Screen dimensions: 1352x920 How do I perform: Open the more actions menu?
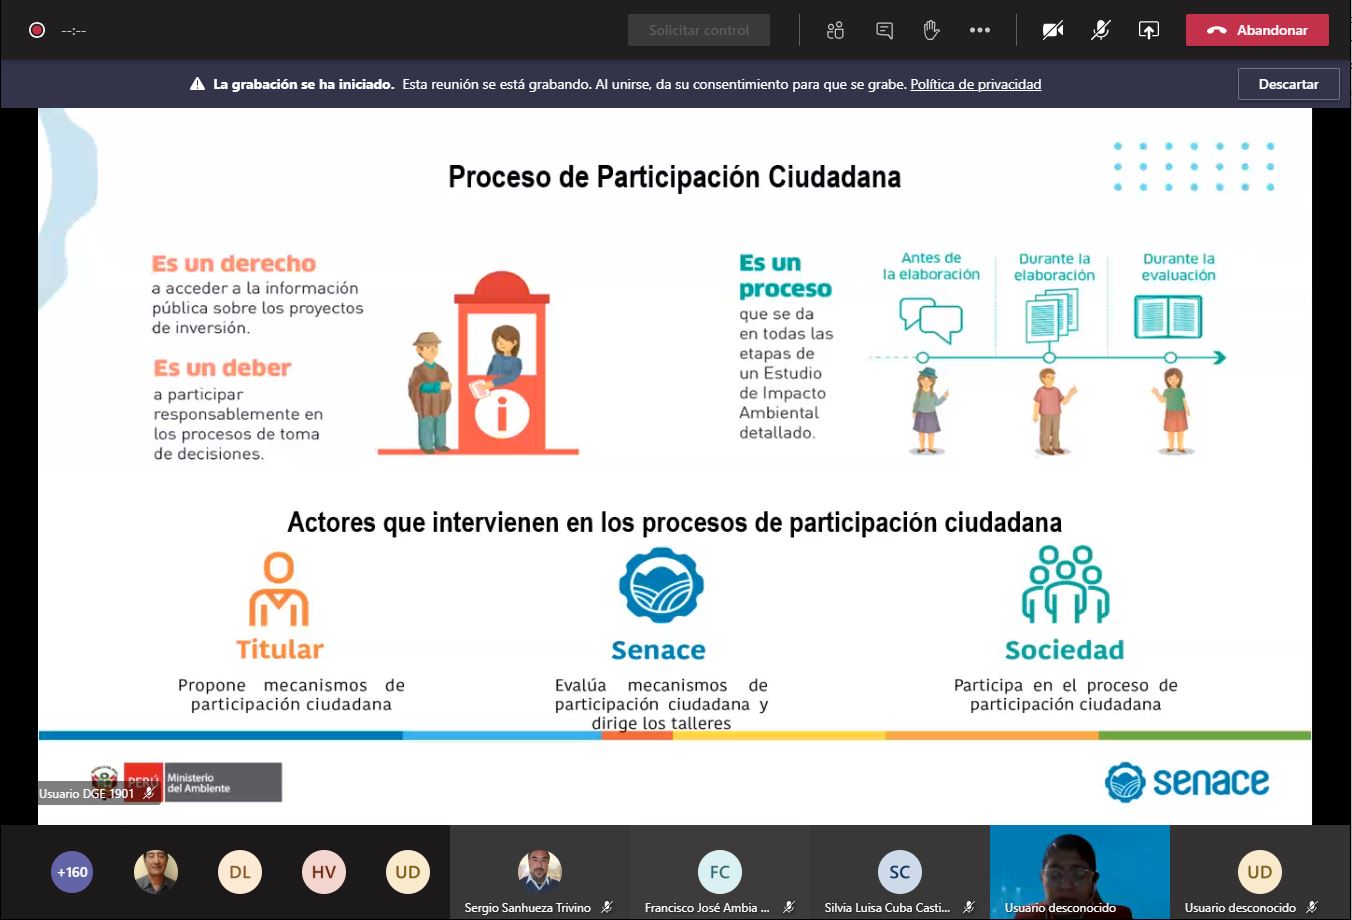(980, 30)
